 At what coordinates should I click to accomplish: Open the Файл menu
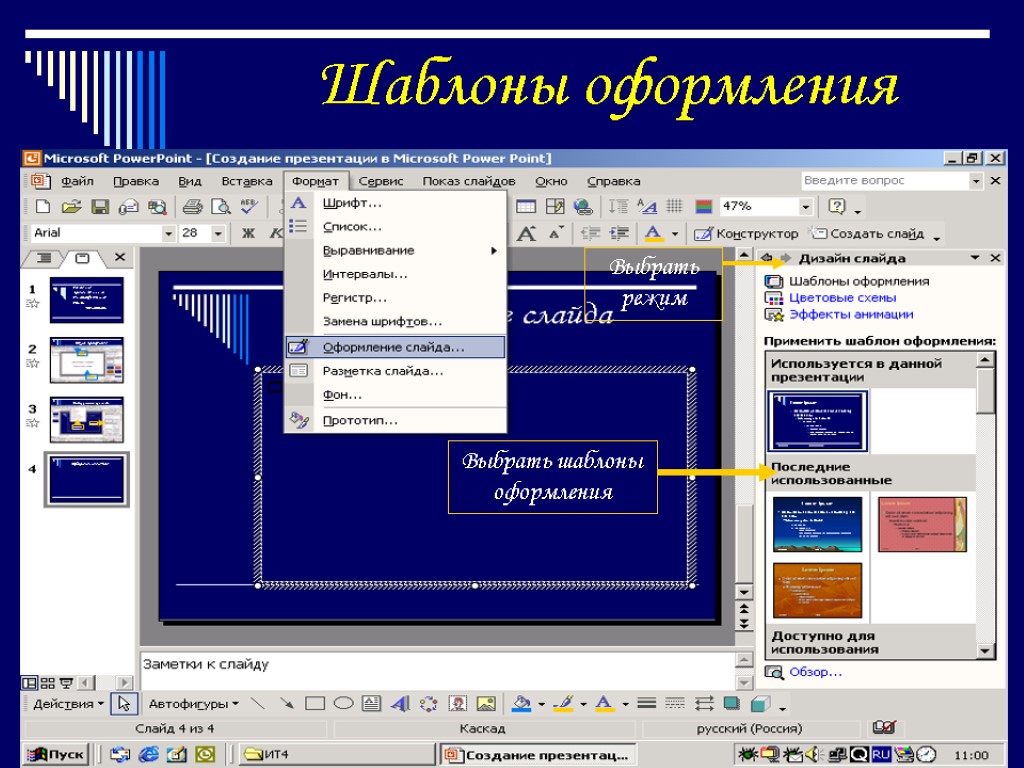77,181
